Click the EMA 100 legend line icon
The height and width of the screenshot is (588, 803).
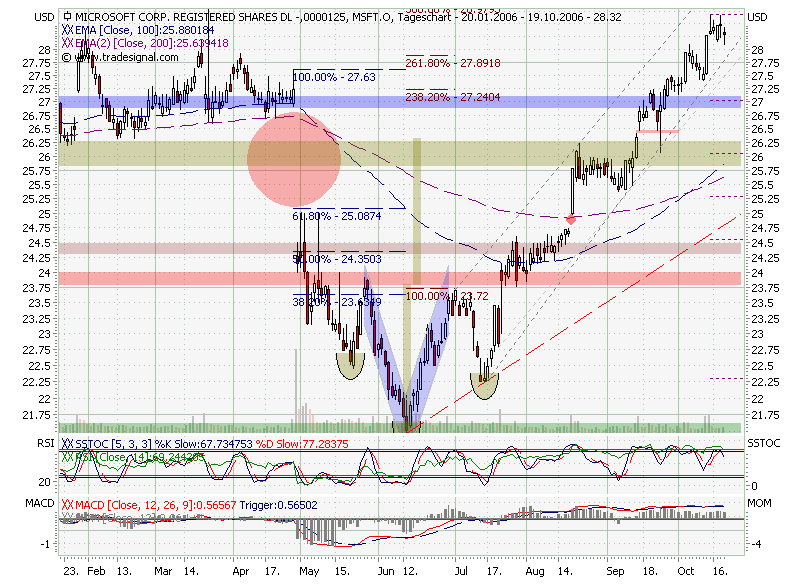(67, 31)
